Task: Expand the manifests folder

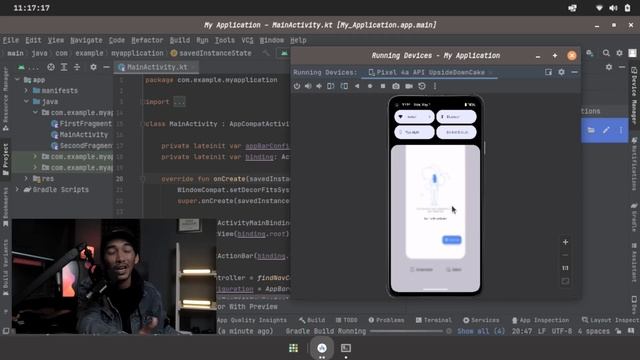Action: (x=26, y=91)
